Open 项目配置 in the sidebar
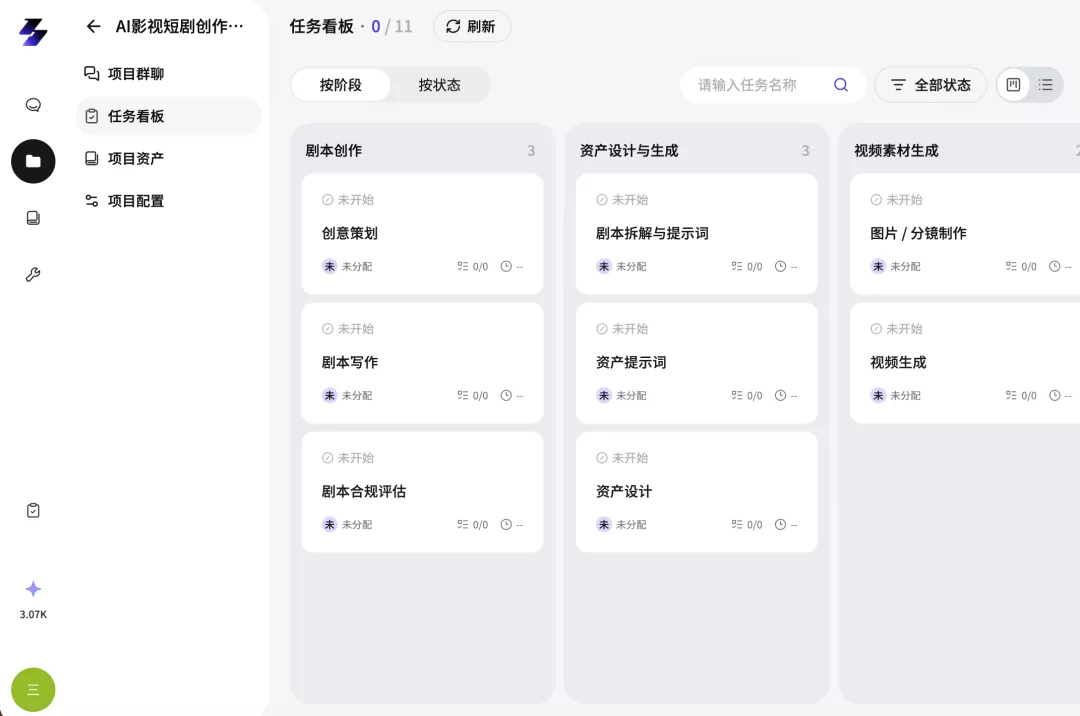Viewport: 1080px width, 716px height. click(168, 201)
